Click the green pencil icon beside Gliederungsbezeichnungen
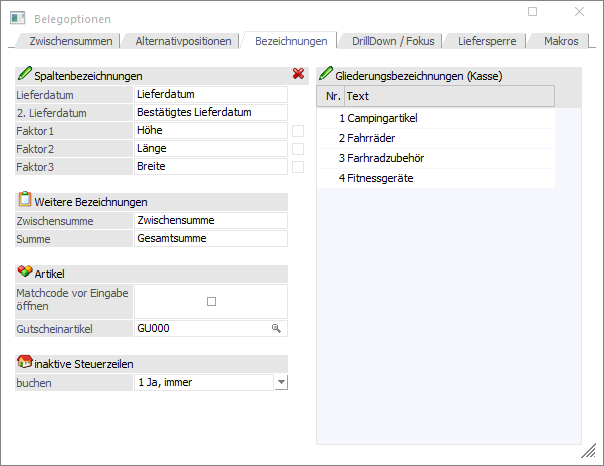This screenshot has height=466, width=604. [x=325, y=74]
